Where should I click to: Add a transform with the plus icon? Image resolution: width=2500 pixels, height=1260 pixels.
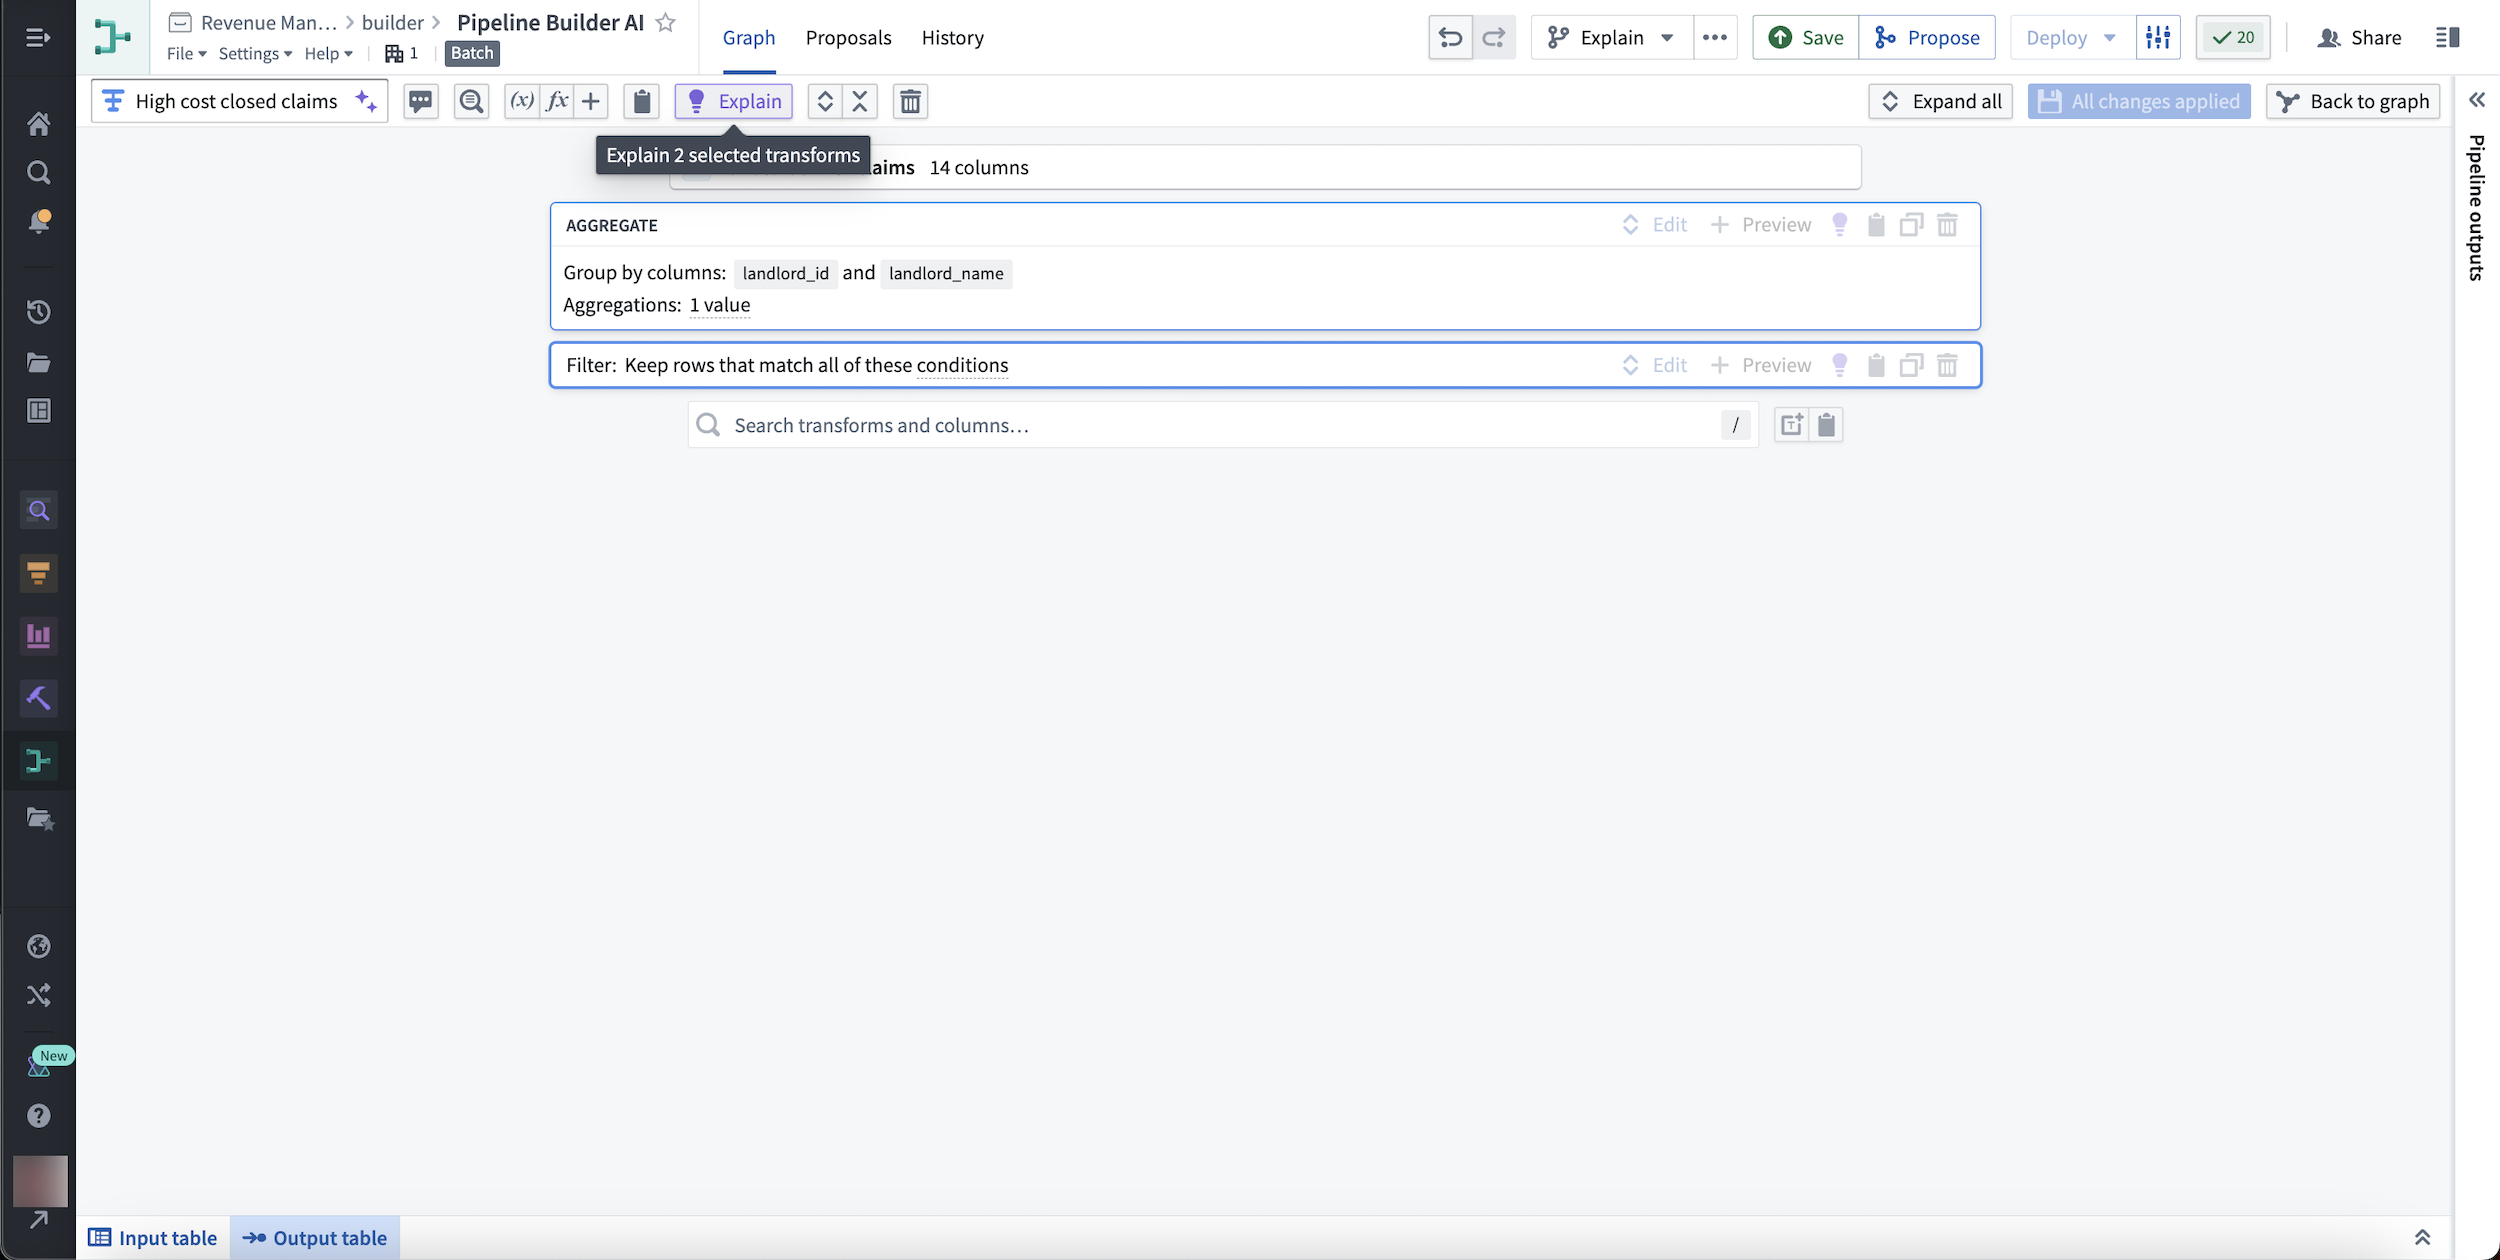591,101
